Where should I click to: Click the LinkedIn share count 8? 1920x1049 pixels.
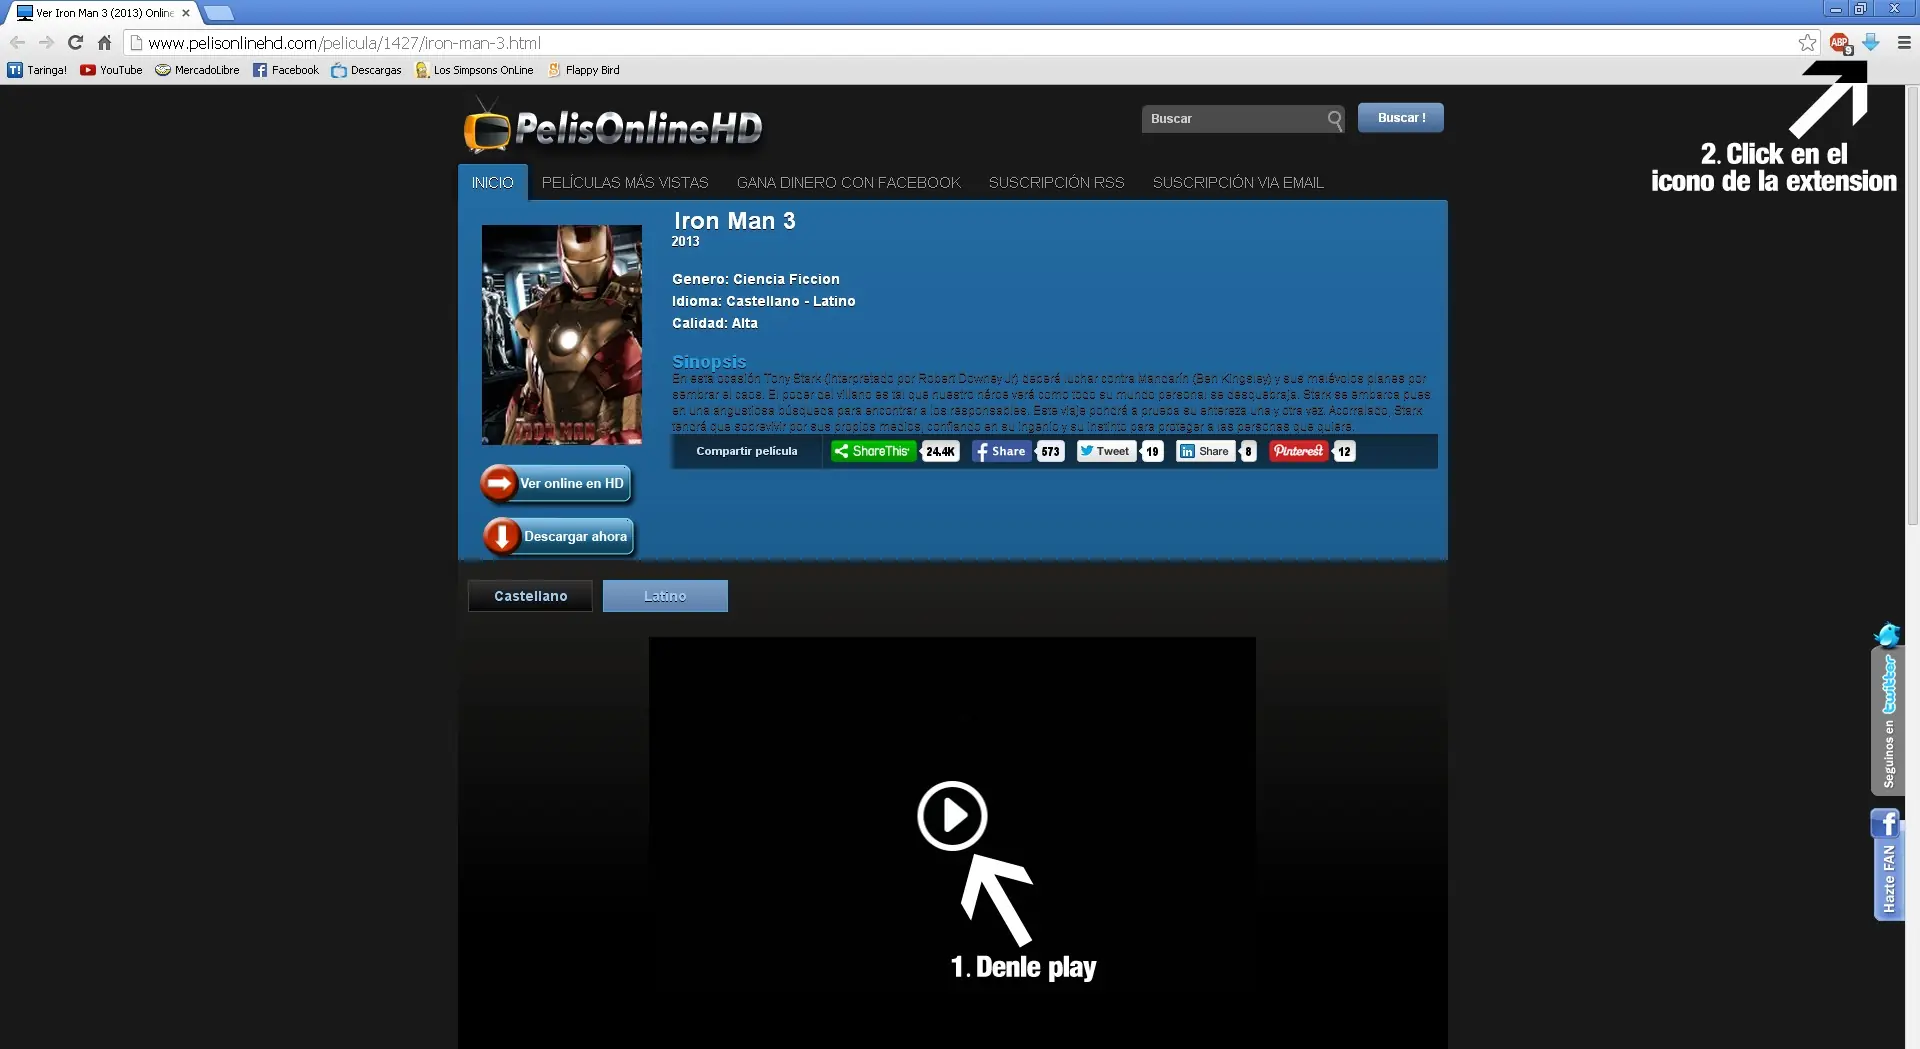(x=1248, y=452)
